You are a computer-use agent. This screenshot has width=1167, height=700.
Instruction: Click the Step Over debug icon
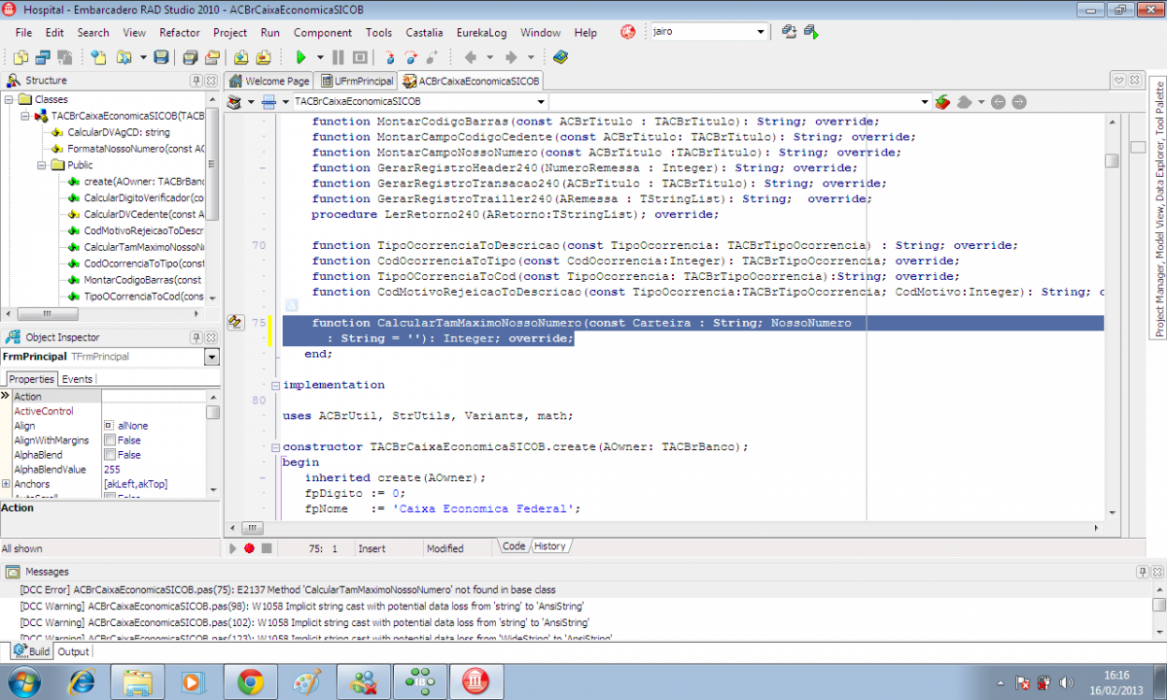pyautogui.click(x=411, y=57)
